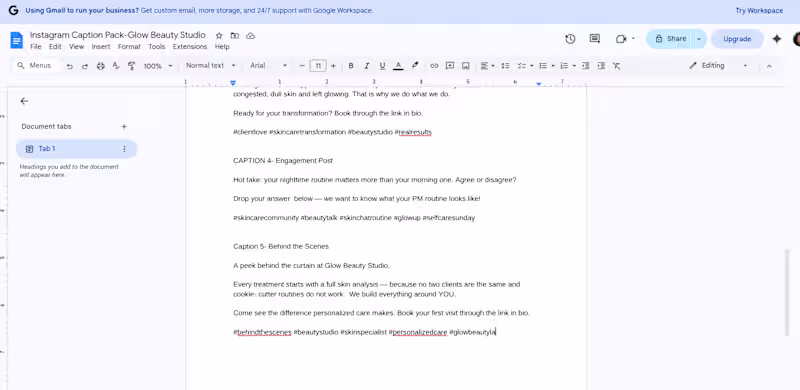Add a new document tab
This screenshot has height=390, width=800.
pos(124,127)
